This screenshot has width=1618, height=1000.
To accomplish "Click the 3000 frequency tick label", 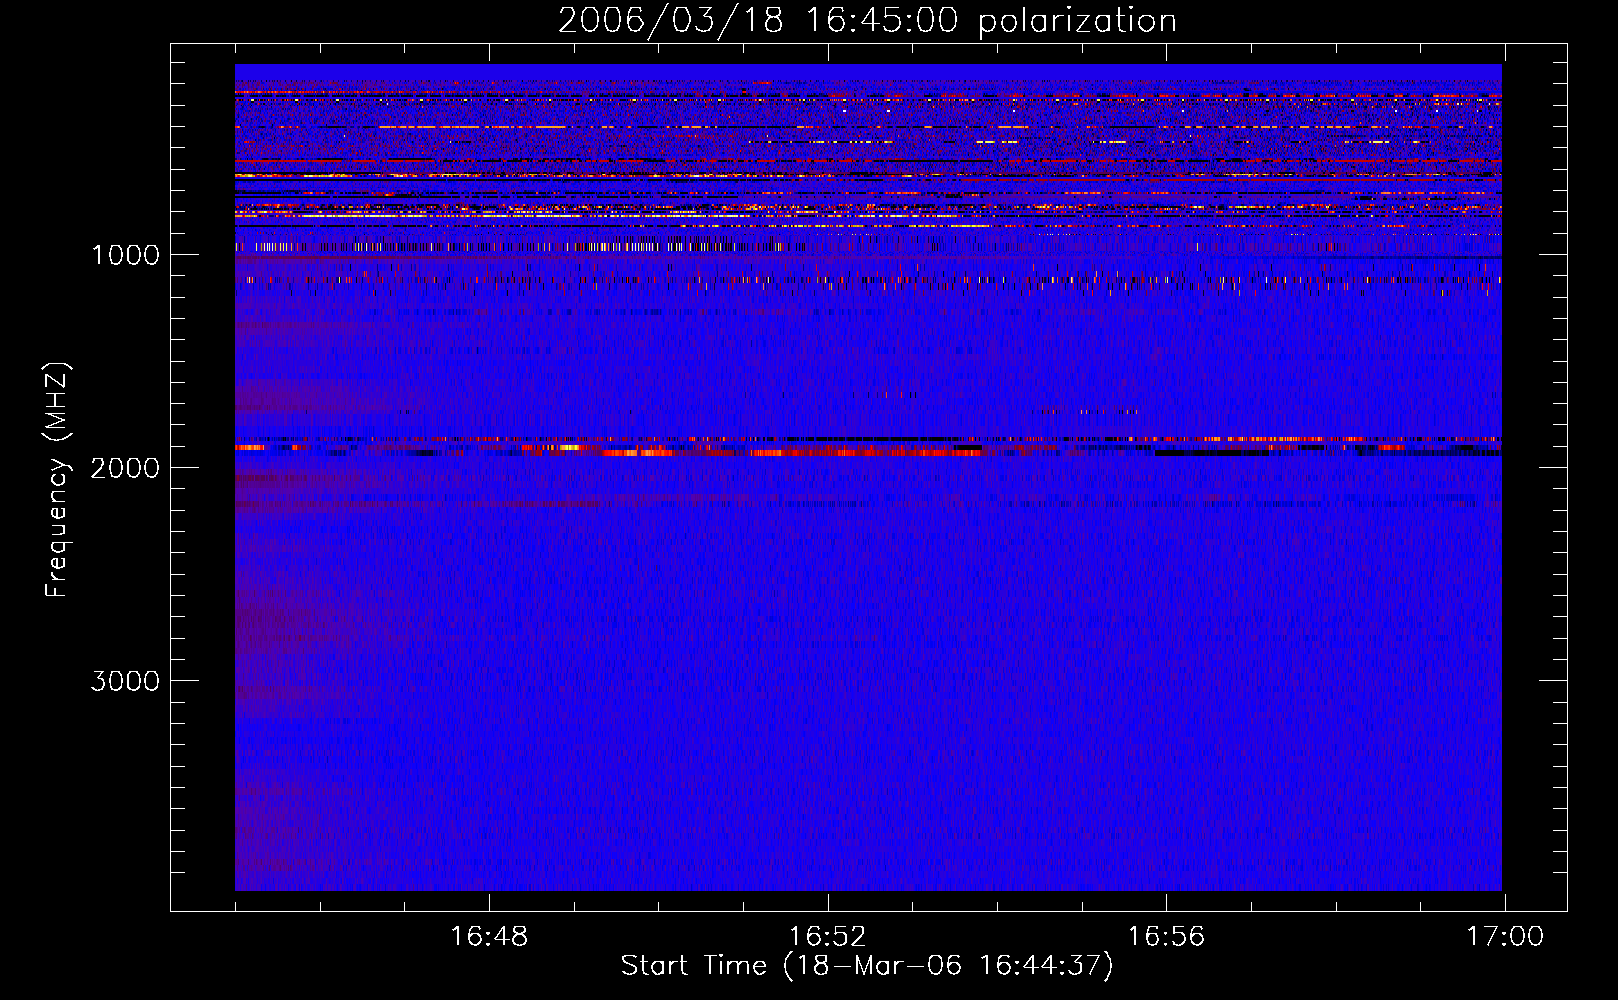I will [125, 681].
